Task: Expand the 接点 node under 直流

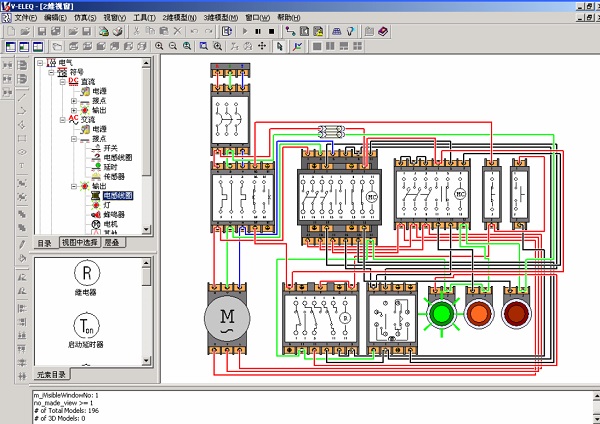Action: tap(74, 101)
